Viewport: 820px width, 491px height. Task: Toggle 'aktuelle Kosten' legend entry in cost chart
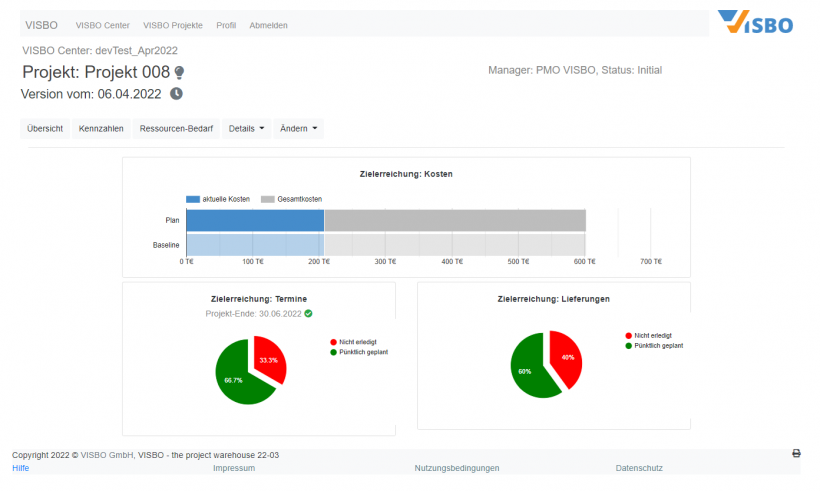(218, 199)
